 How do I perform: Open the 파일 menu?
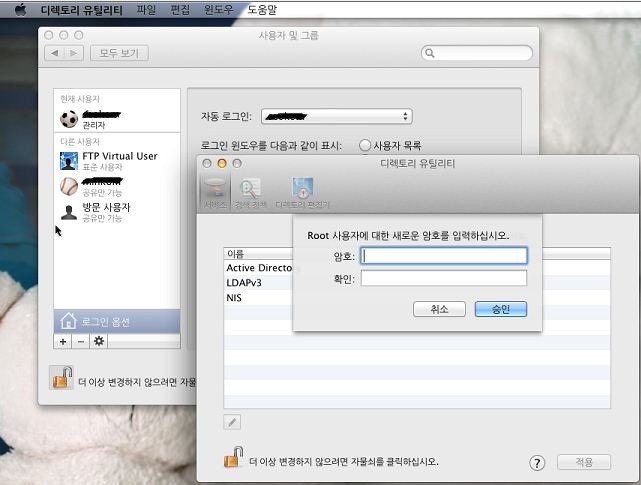[x=146, y=9]
